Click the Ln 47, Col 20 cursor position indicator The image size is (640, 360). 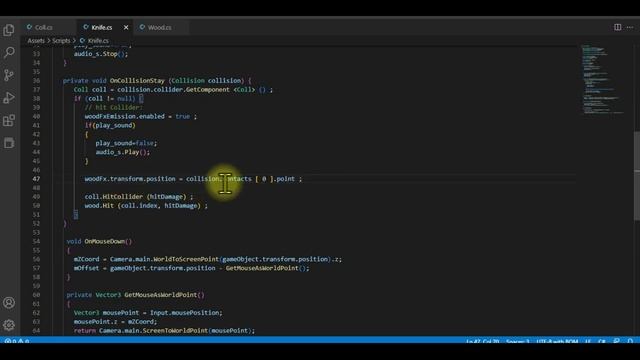click(482, 341)
